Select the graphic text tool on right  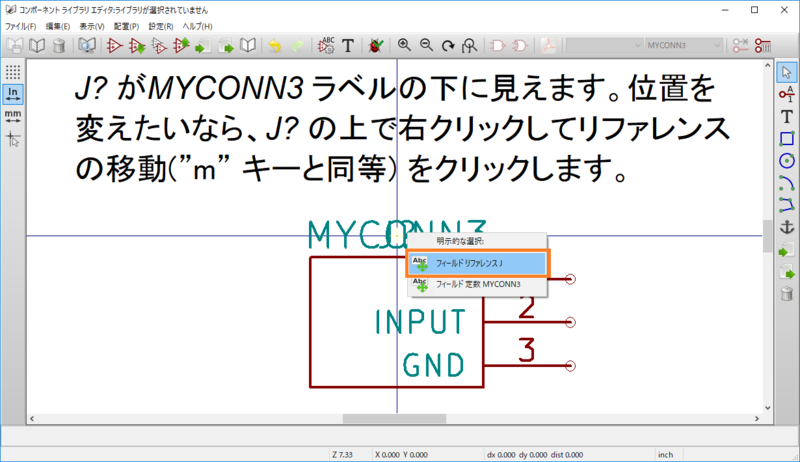(786, 116)
